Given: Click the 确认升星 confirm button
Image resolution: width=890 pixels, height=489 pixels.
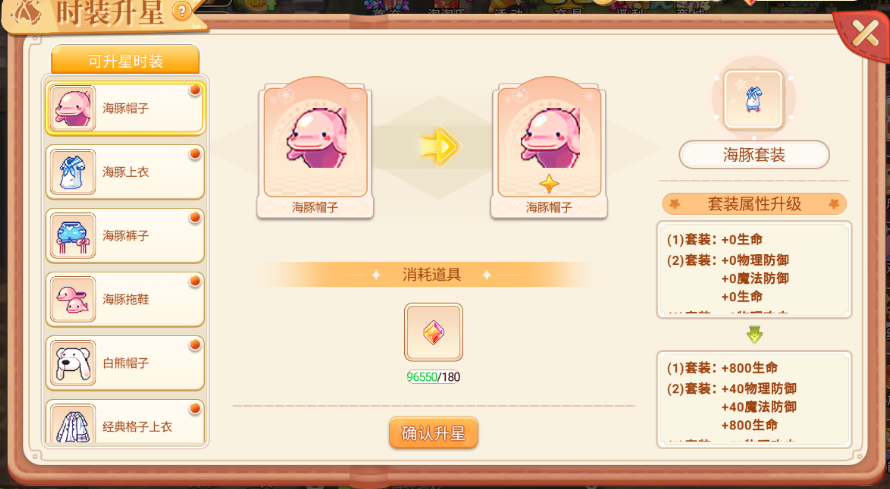Looking at the screenshot, I should 433,433.
